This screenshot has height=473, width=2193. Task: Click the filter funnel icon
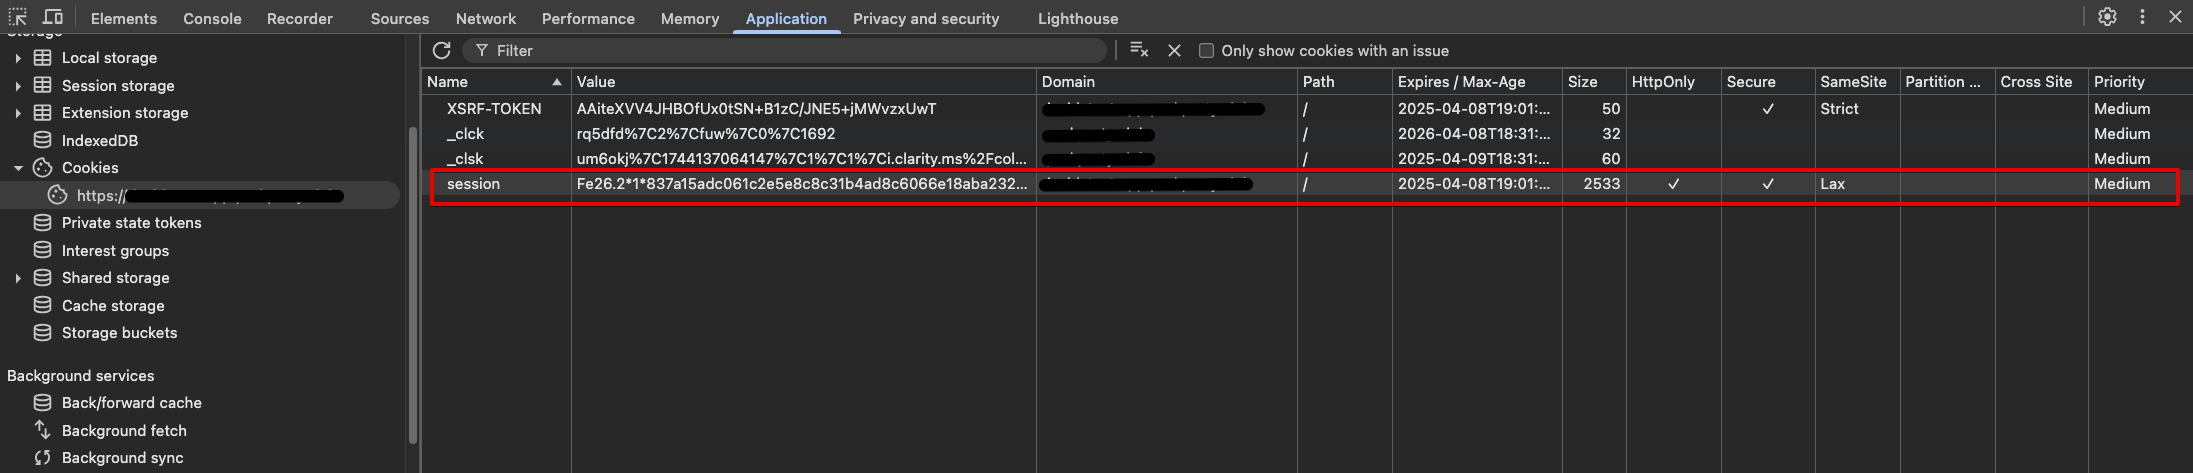coord(482,50)
